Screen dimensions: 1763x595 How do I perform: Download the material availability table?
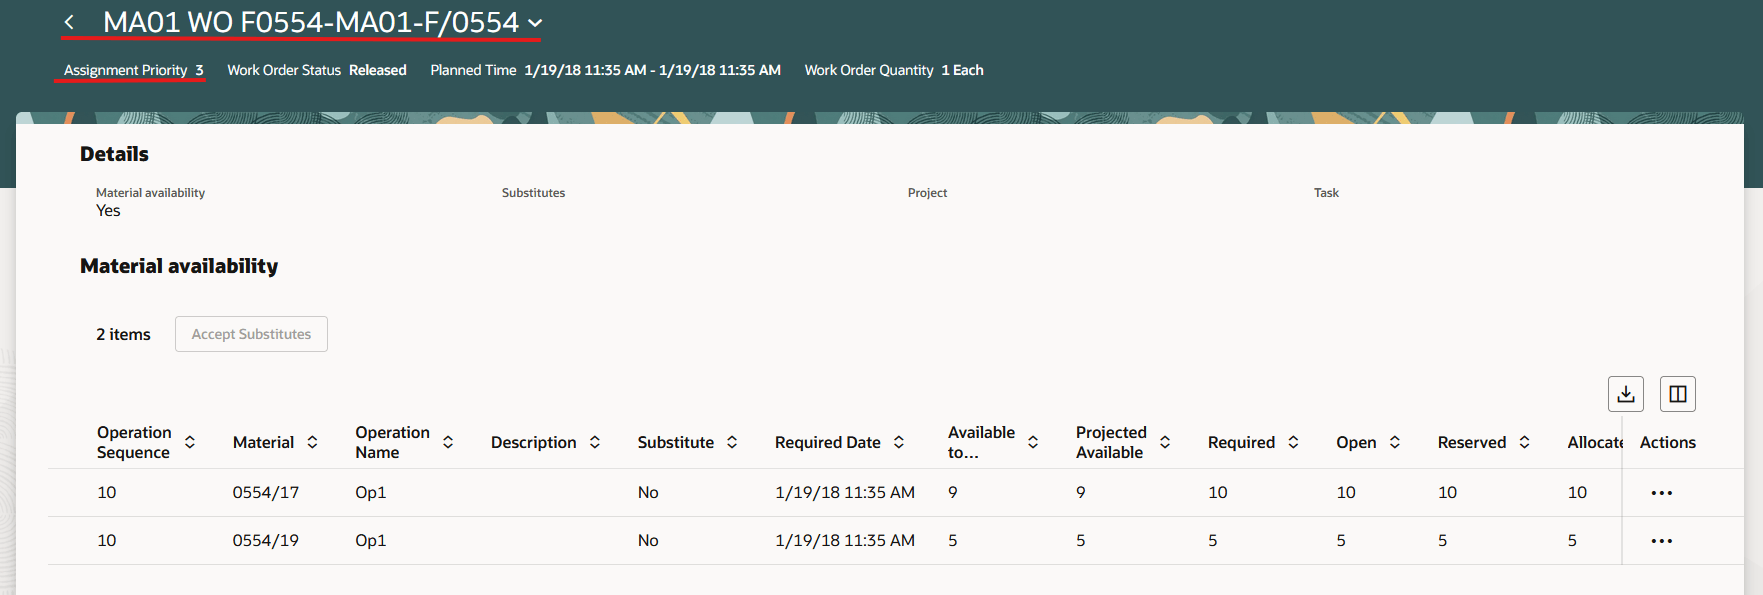pyautogui.click(x=1626, y=394)
